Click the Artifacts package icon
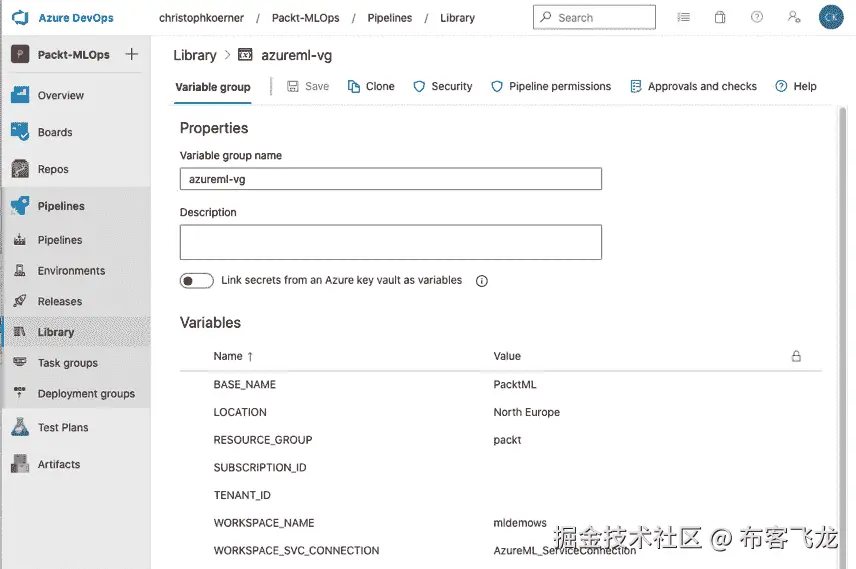This screenshot has height=569, width=856. pos(20,464)
